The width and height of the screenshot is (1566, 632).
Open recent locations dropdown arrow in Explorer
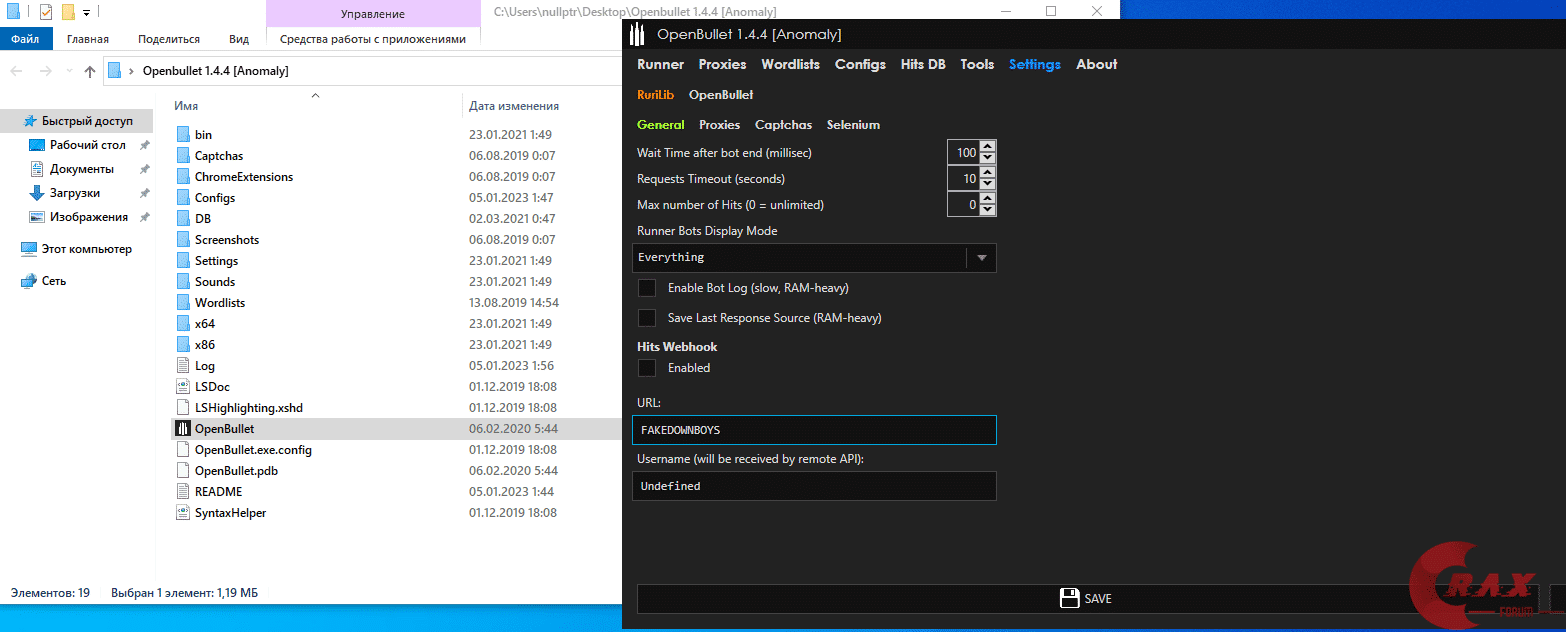70,71
